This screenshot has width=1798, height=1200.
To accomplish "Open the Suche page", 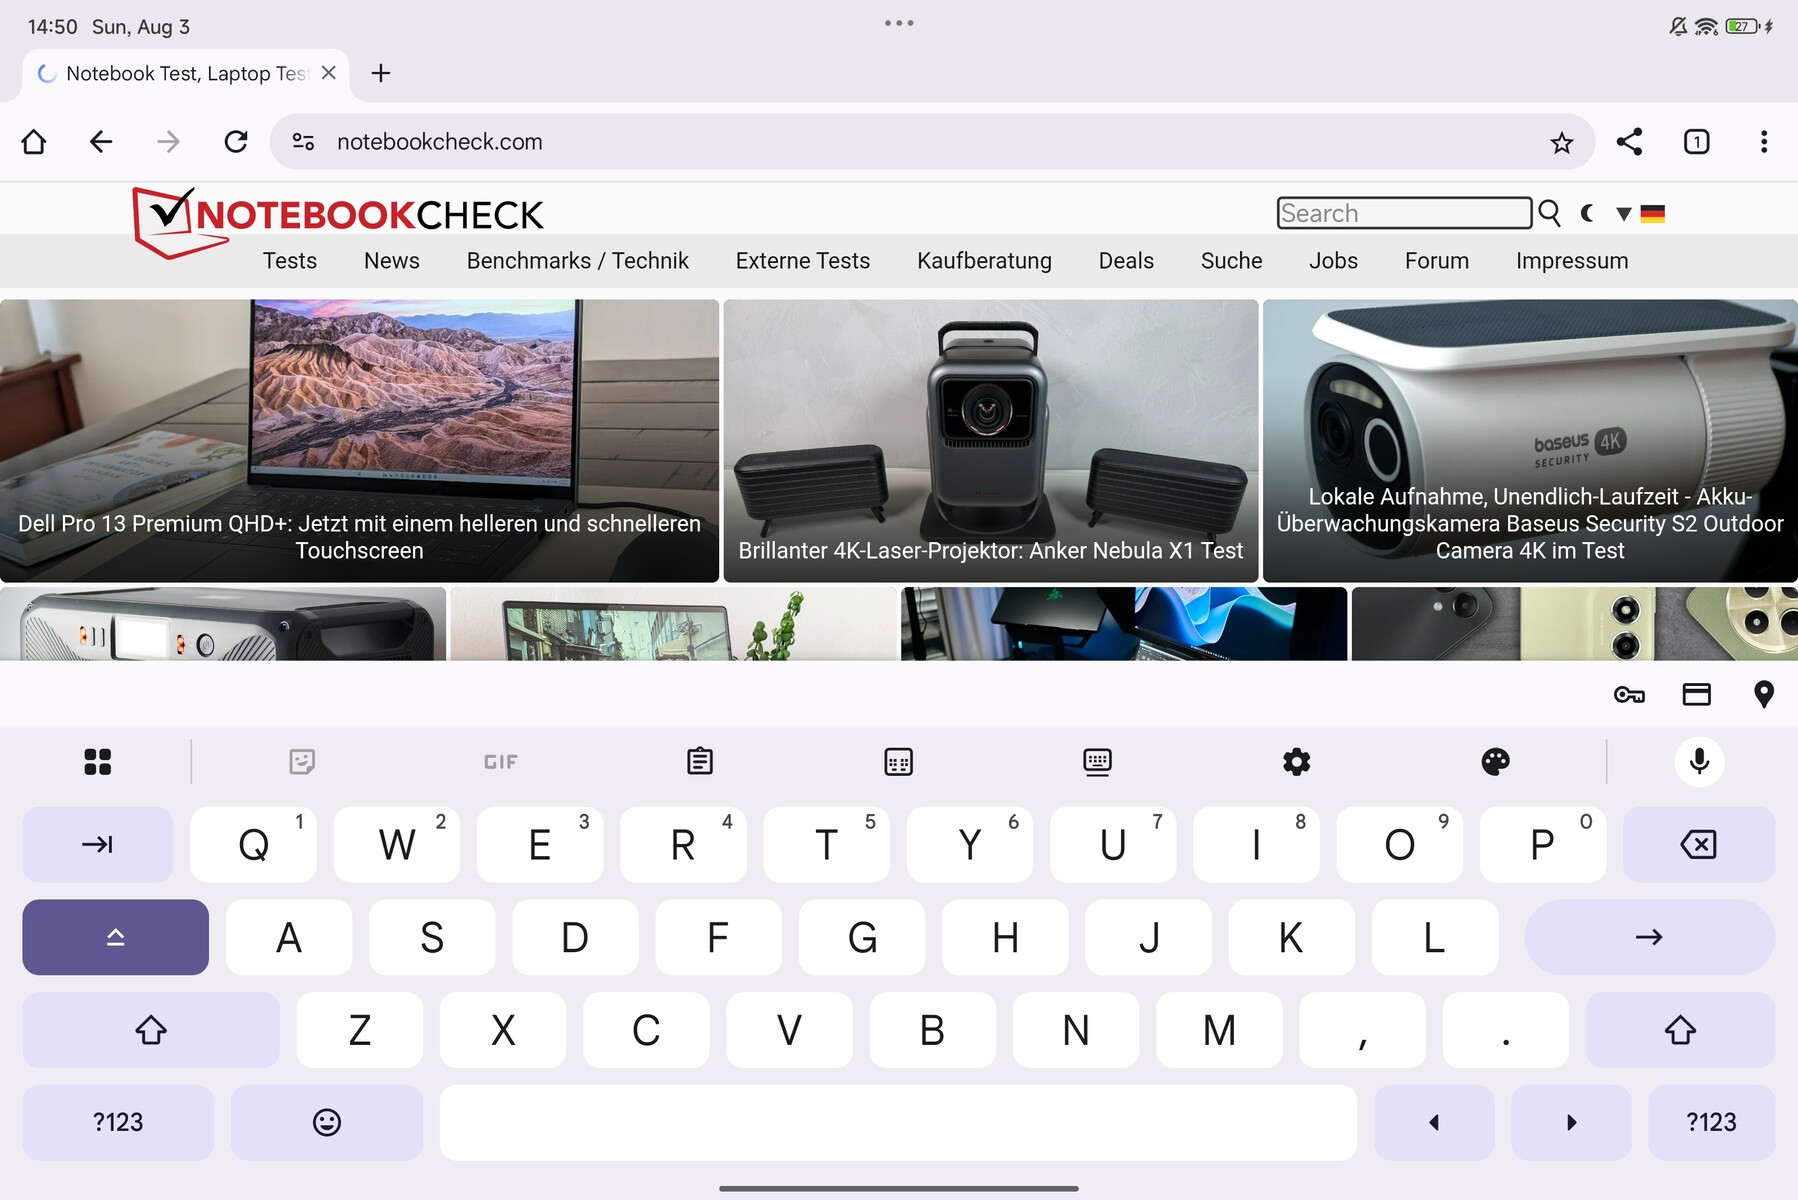I will (x=1232, y=261).
